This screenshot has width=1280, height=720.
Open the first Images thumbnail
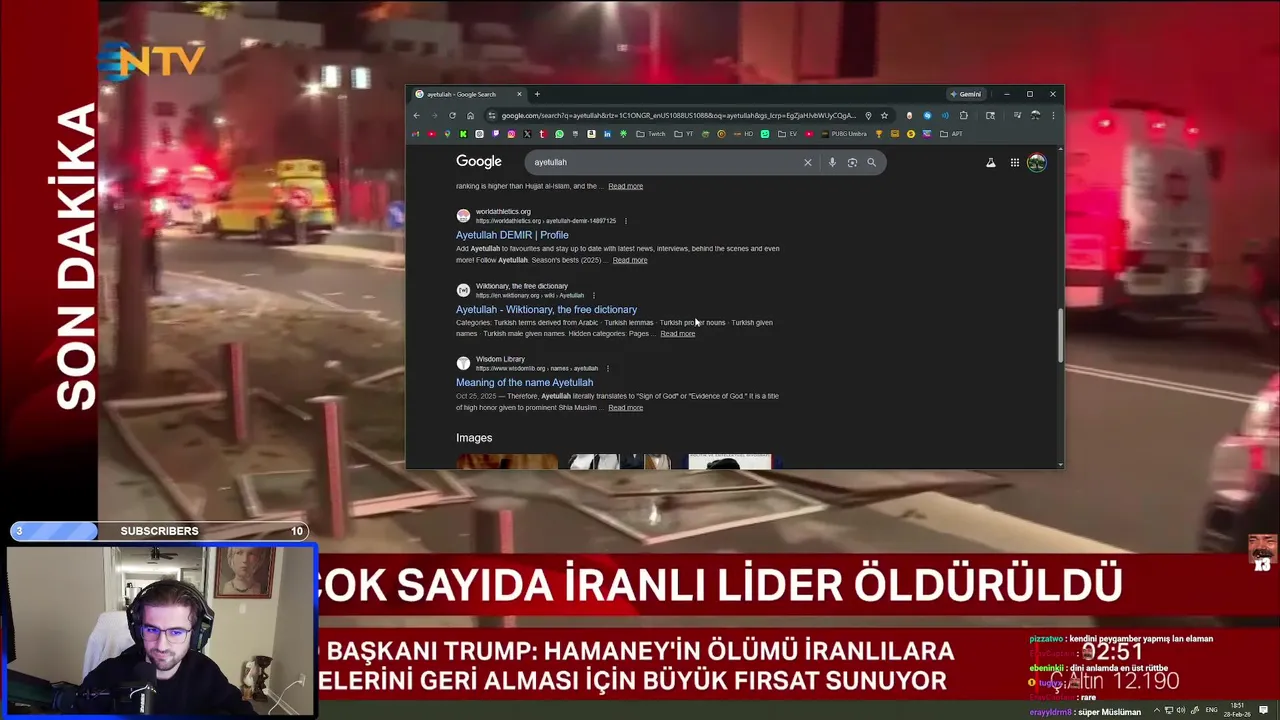(507, 461)
